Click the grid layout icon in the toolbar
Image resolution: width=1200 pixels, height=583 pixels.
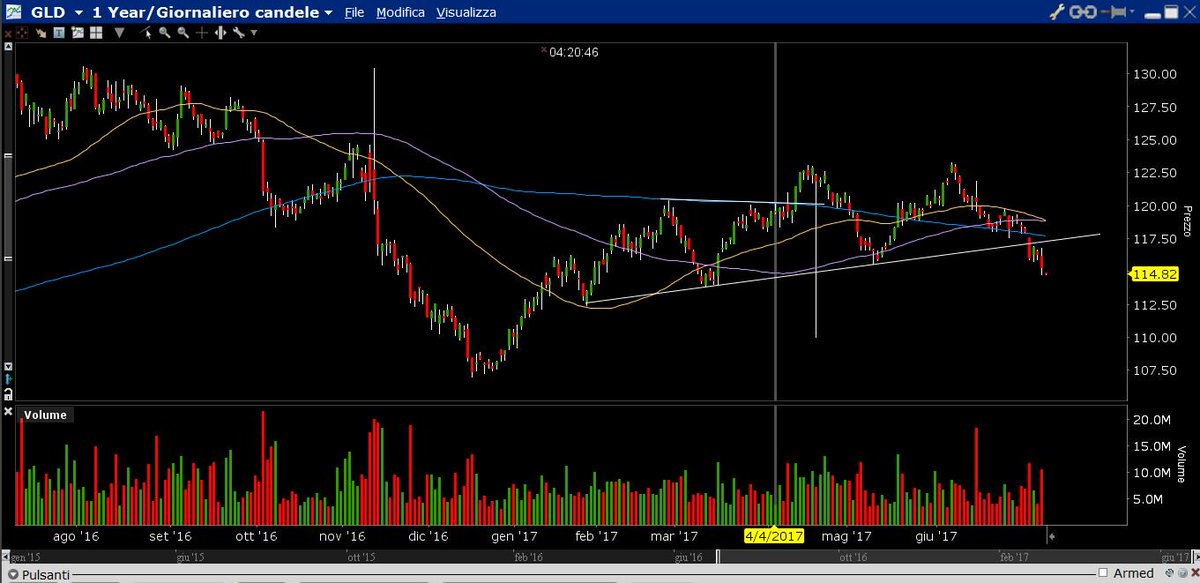point(95,33)
